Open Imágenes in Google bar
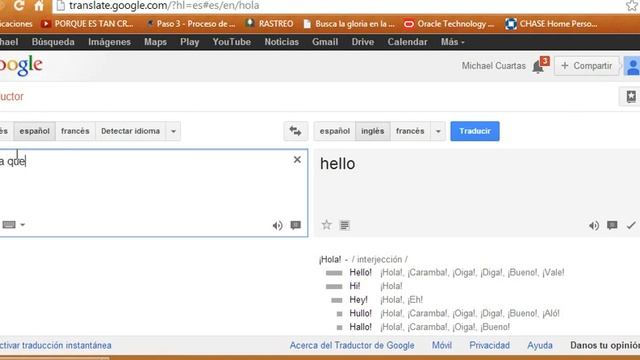The image size is (640, 360). 109,42
